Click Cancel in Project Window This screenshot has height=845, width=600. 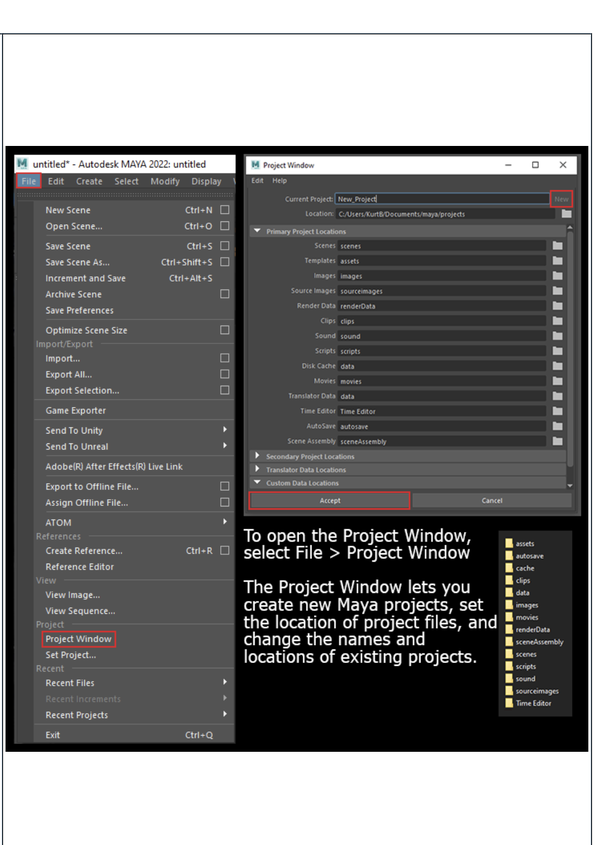pos(492,501)
